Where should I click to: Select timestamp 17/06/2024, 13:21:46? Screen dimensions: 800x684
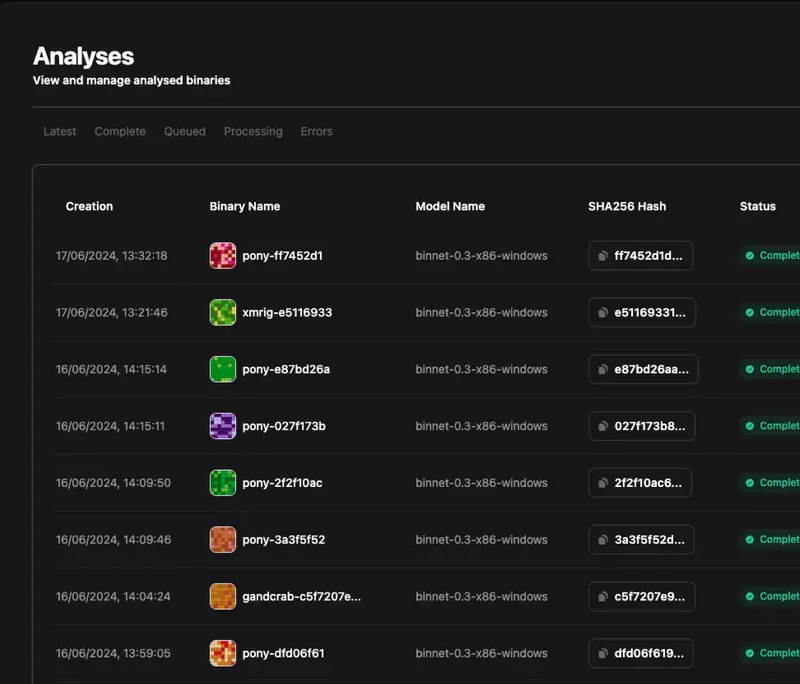[x=111, y=312]
